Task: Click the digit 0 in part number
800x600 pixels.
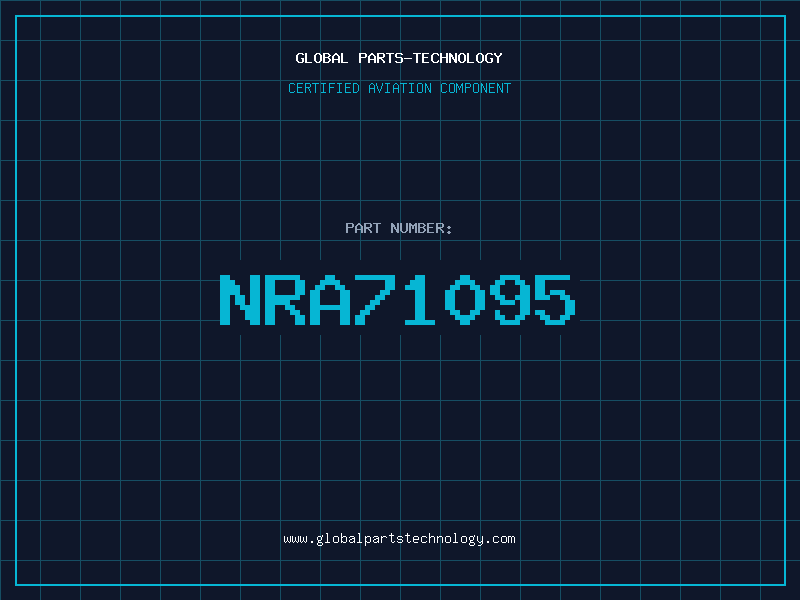Action: [x=467, y=300]
